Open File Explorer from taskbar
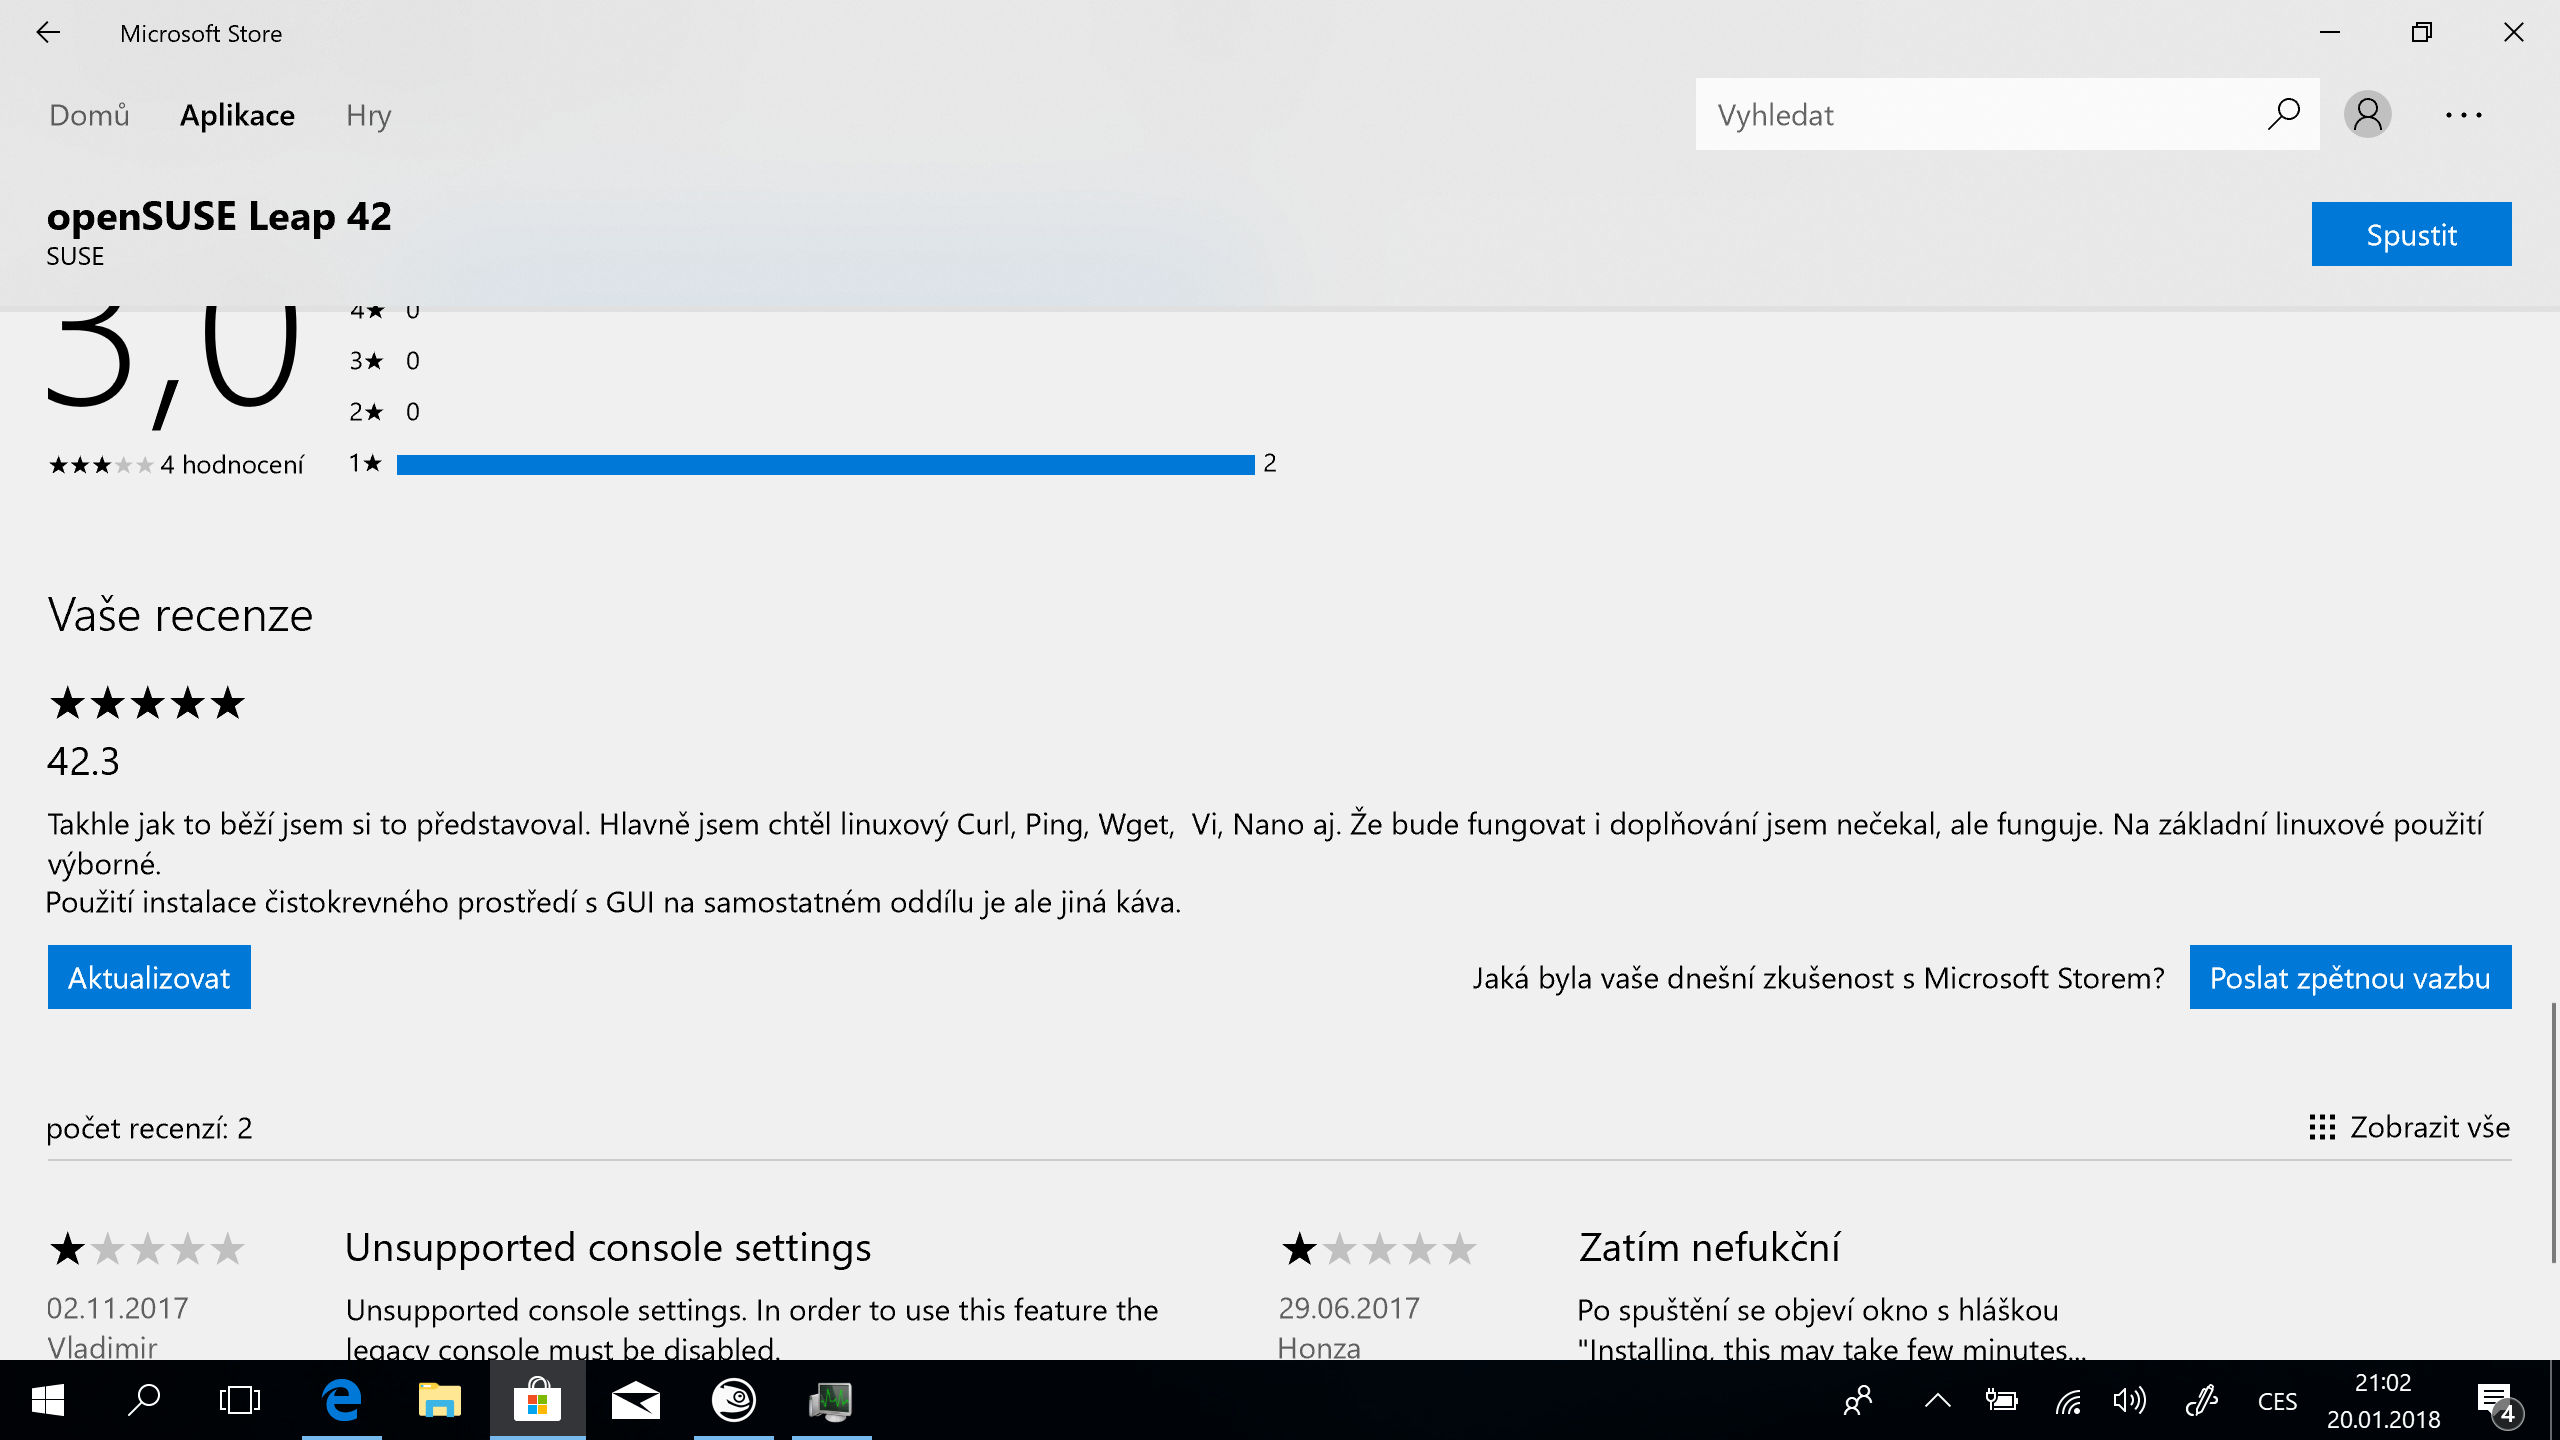Screen dimensions: 2560x1440 coord(440,1400)
